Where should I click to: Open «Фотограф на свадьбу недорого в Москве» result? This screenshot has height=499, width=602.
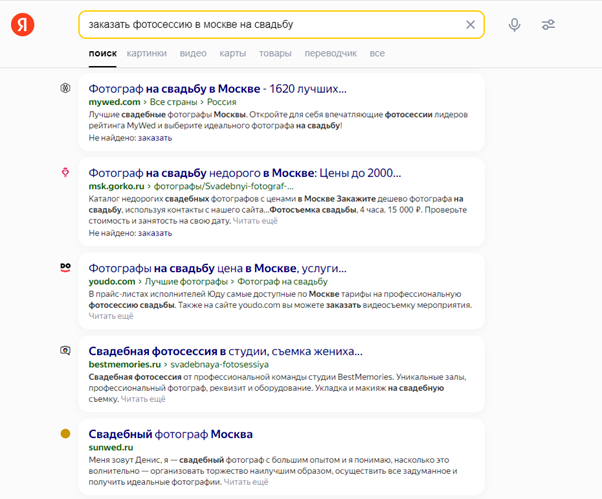click(245, 173)
